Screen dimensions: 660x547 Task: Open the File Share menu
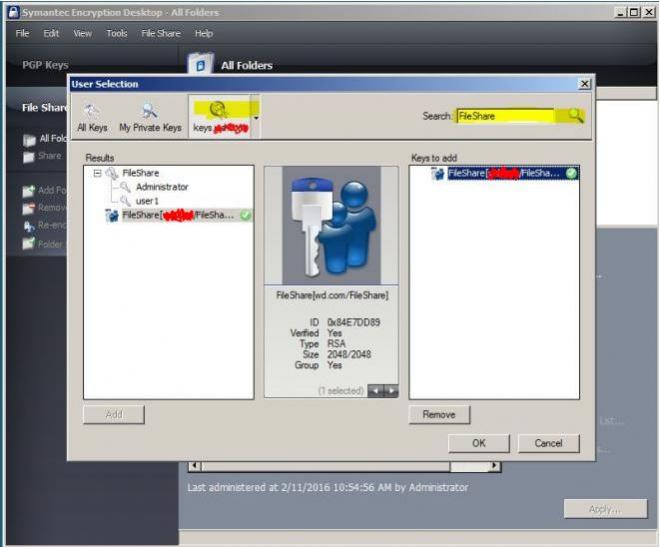click(161, 33)
